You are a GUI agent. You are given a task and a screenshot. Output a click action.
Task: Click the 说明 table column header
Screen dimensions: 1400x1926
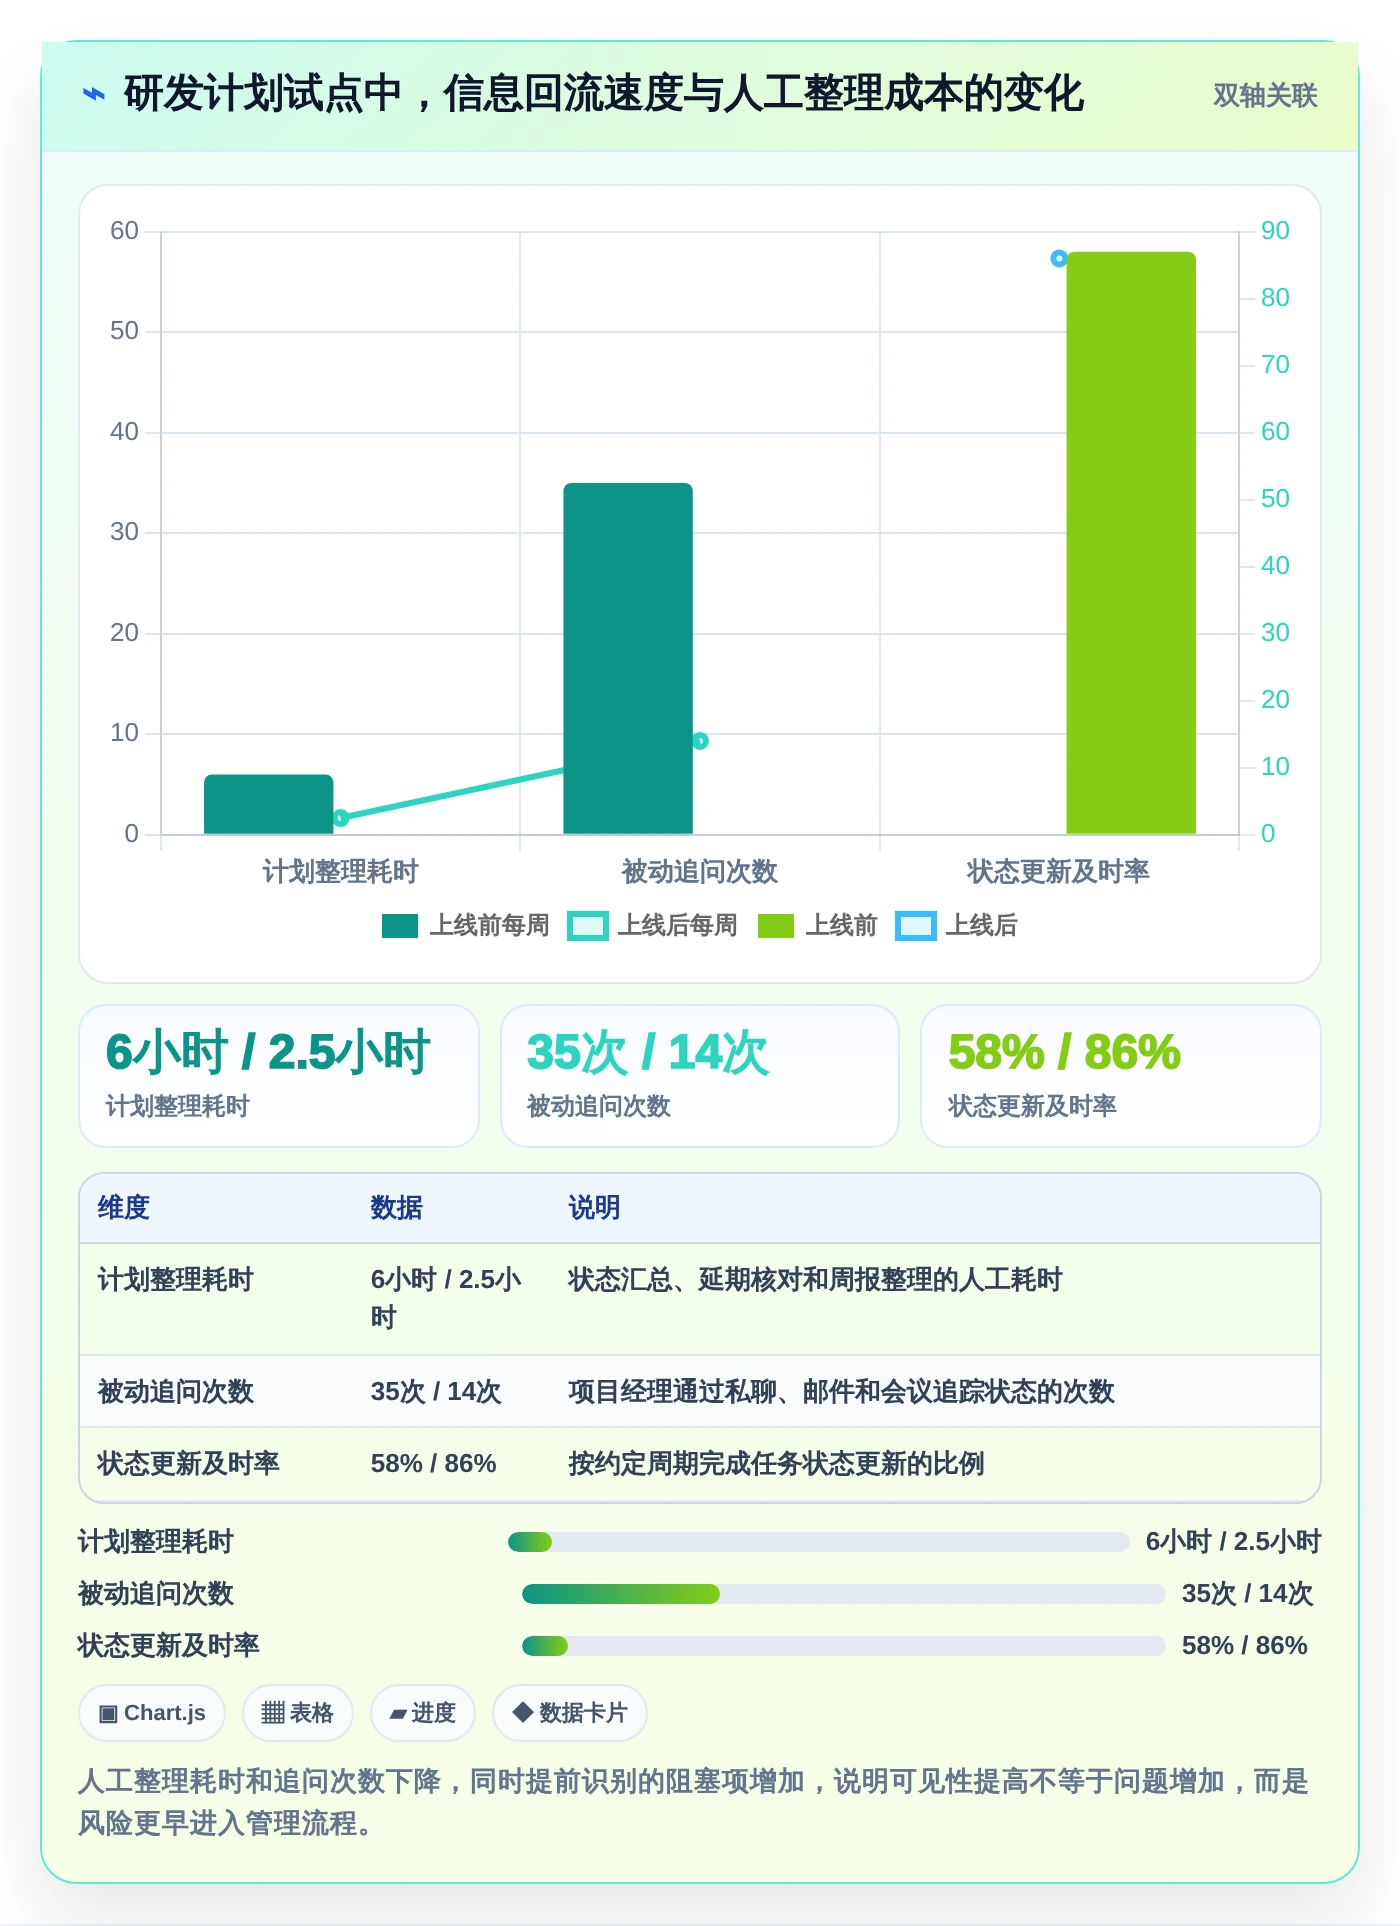click(595, 1208)
